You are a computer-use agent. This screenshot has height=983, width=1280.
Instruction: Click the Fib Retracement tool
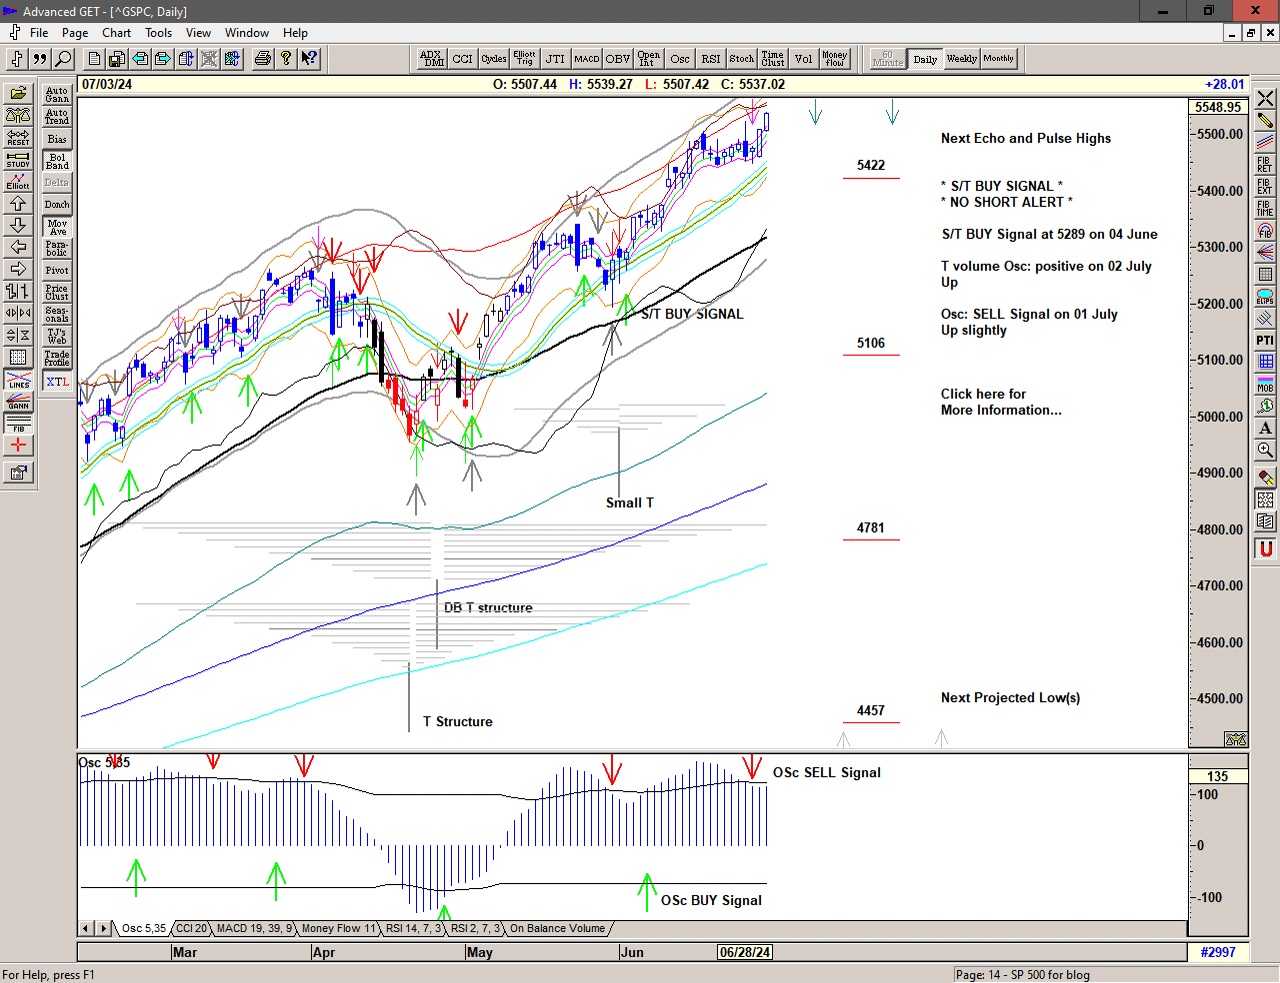pos(1265,164)
